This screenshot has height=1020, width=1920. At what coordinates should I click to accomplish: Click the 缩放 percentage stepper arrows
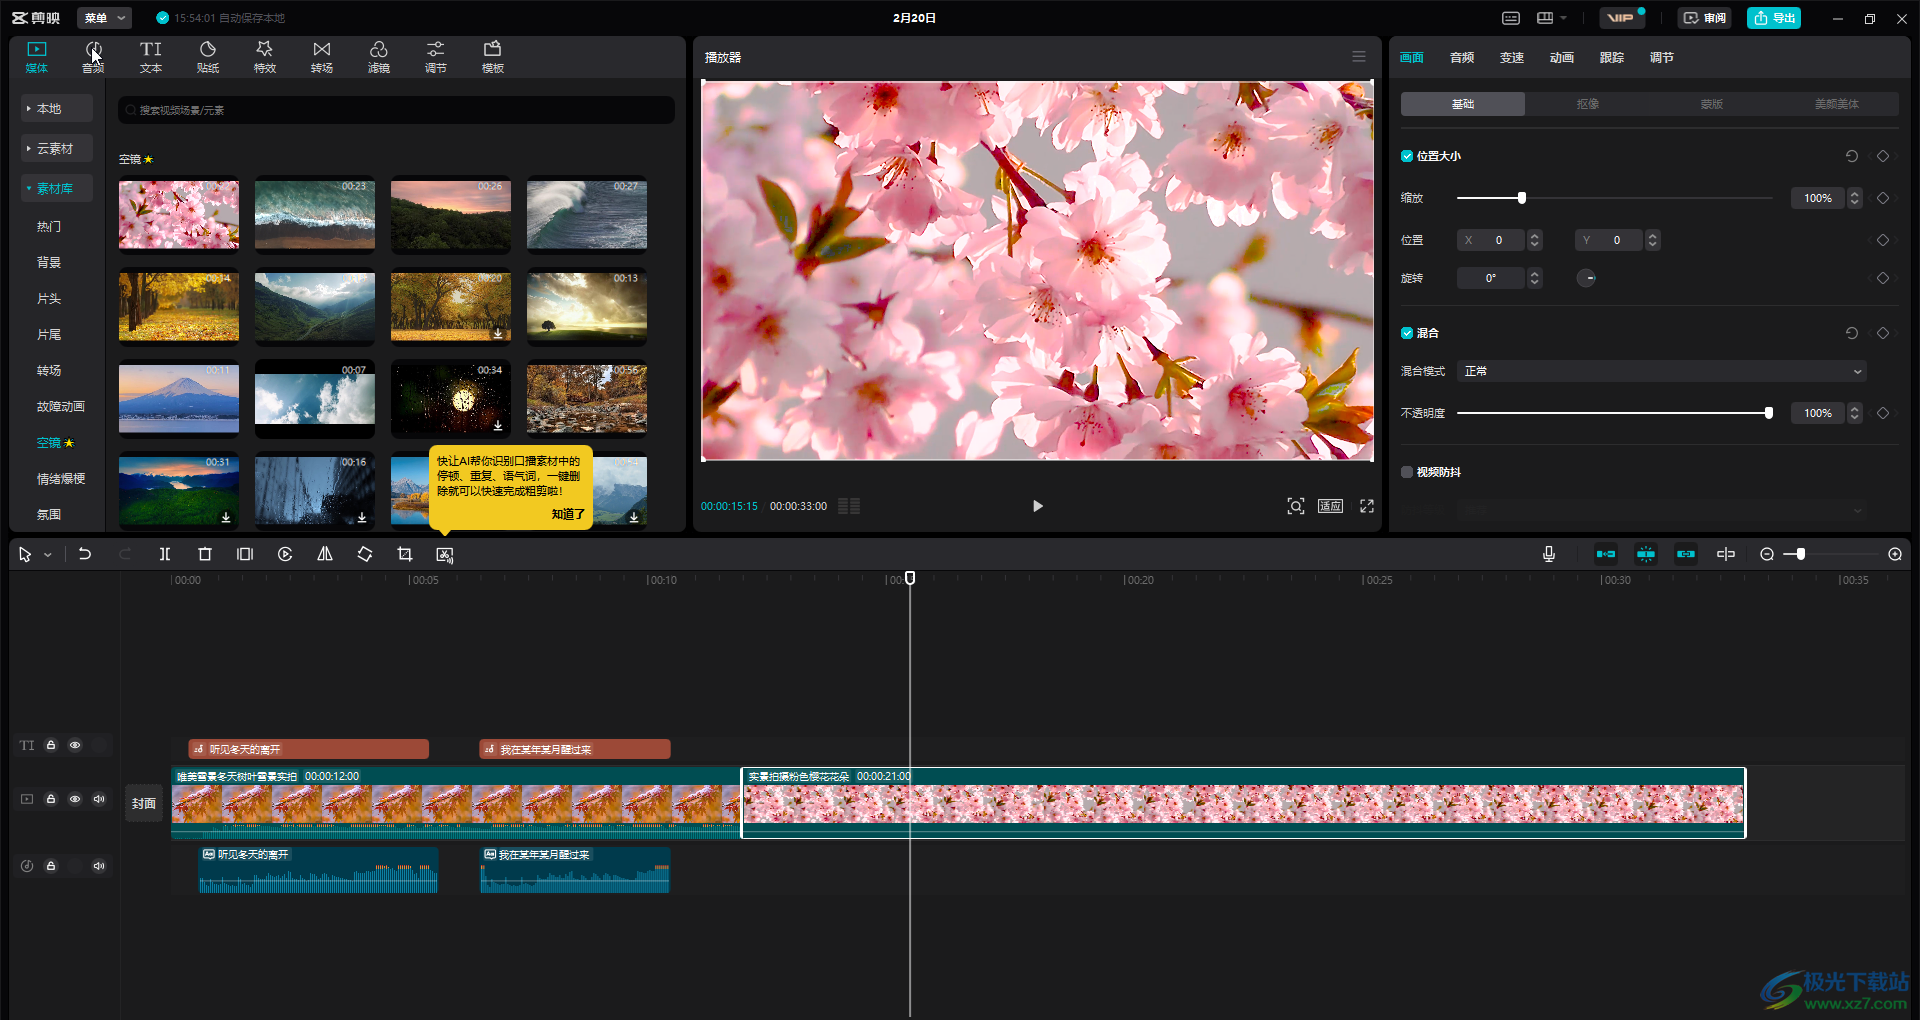pyautogui.click(x=1855, y=198)
